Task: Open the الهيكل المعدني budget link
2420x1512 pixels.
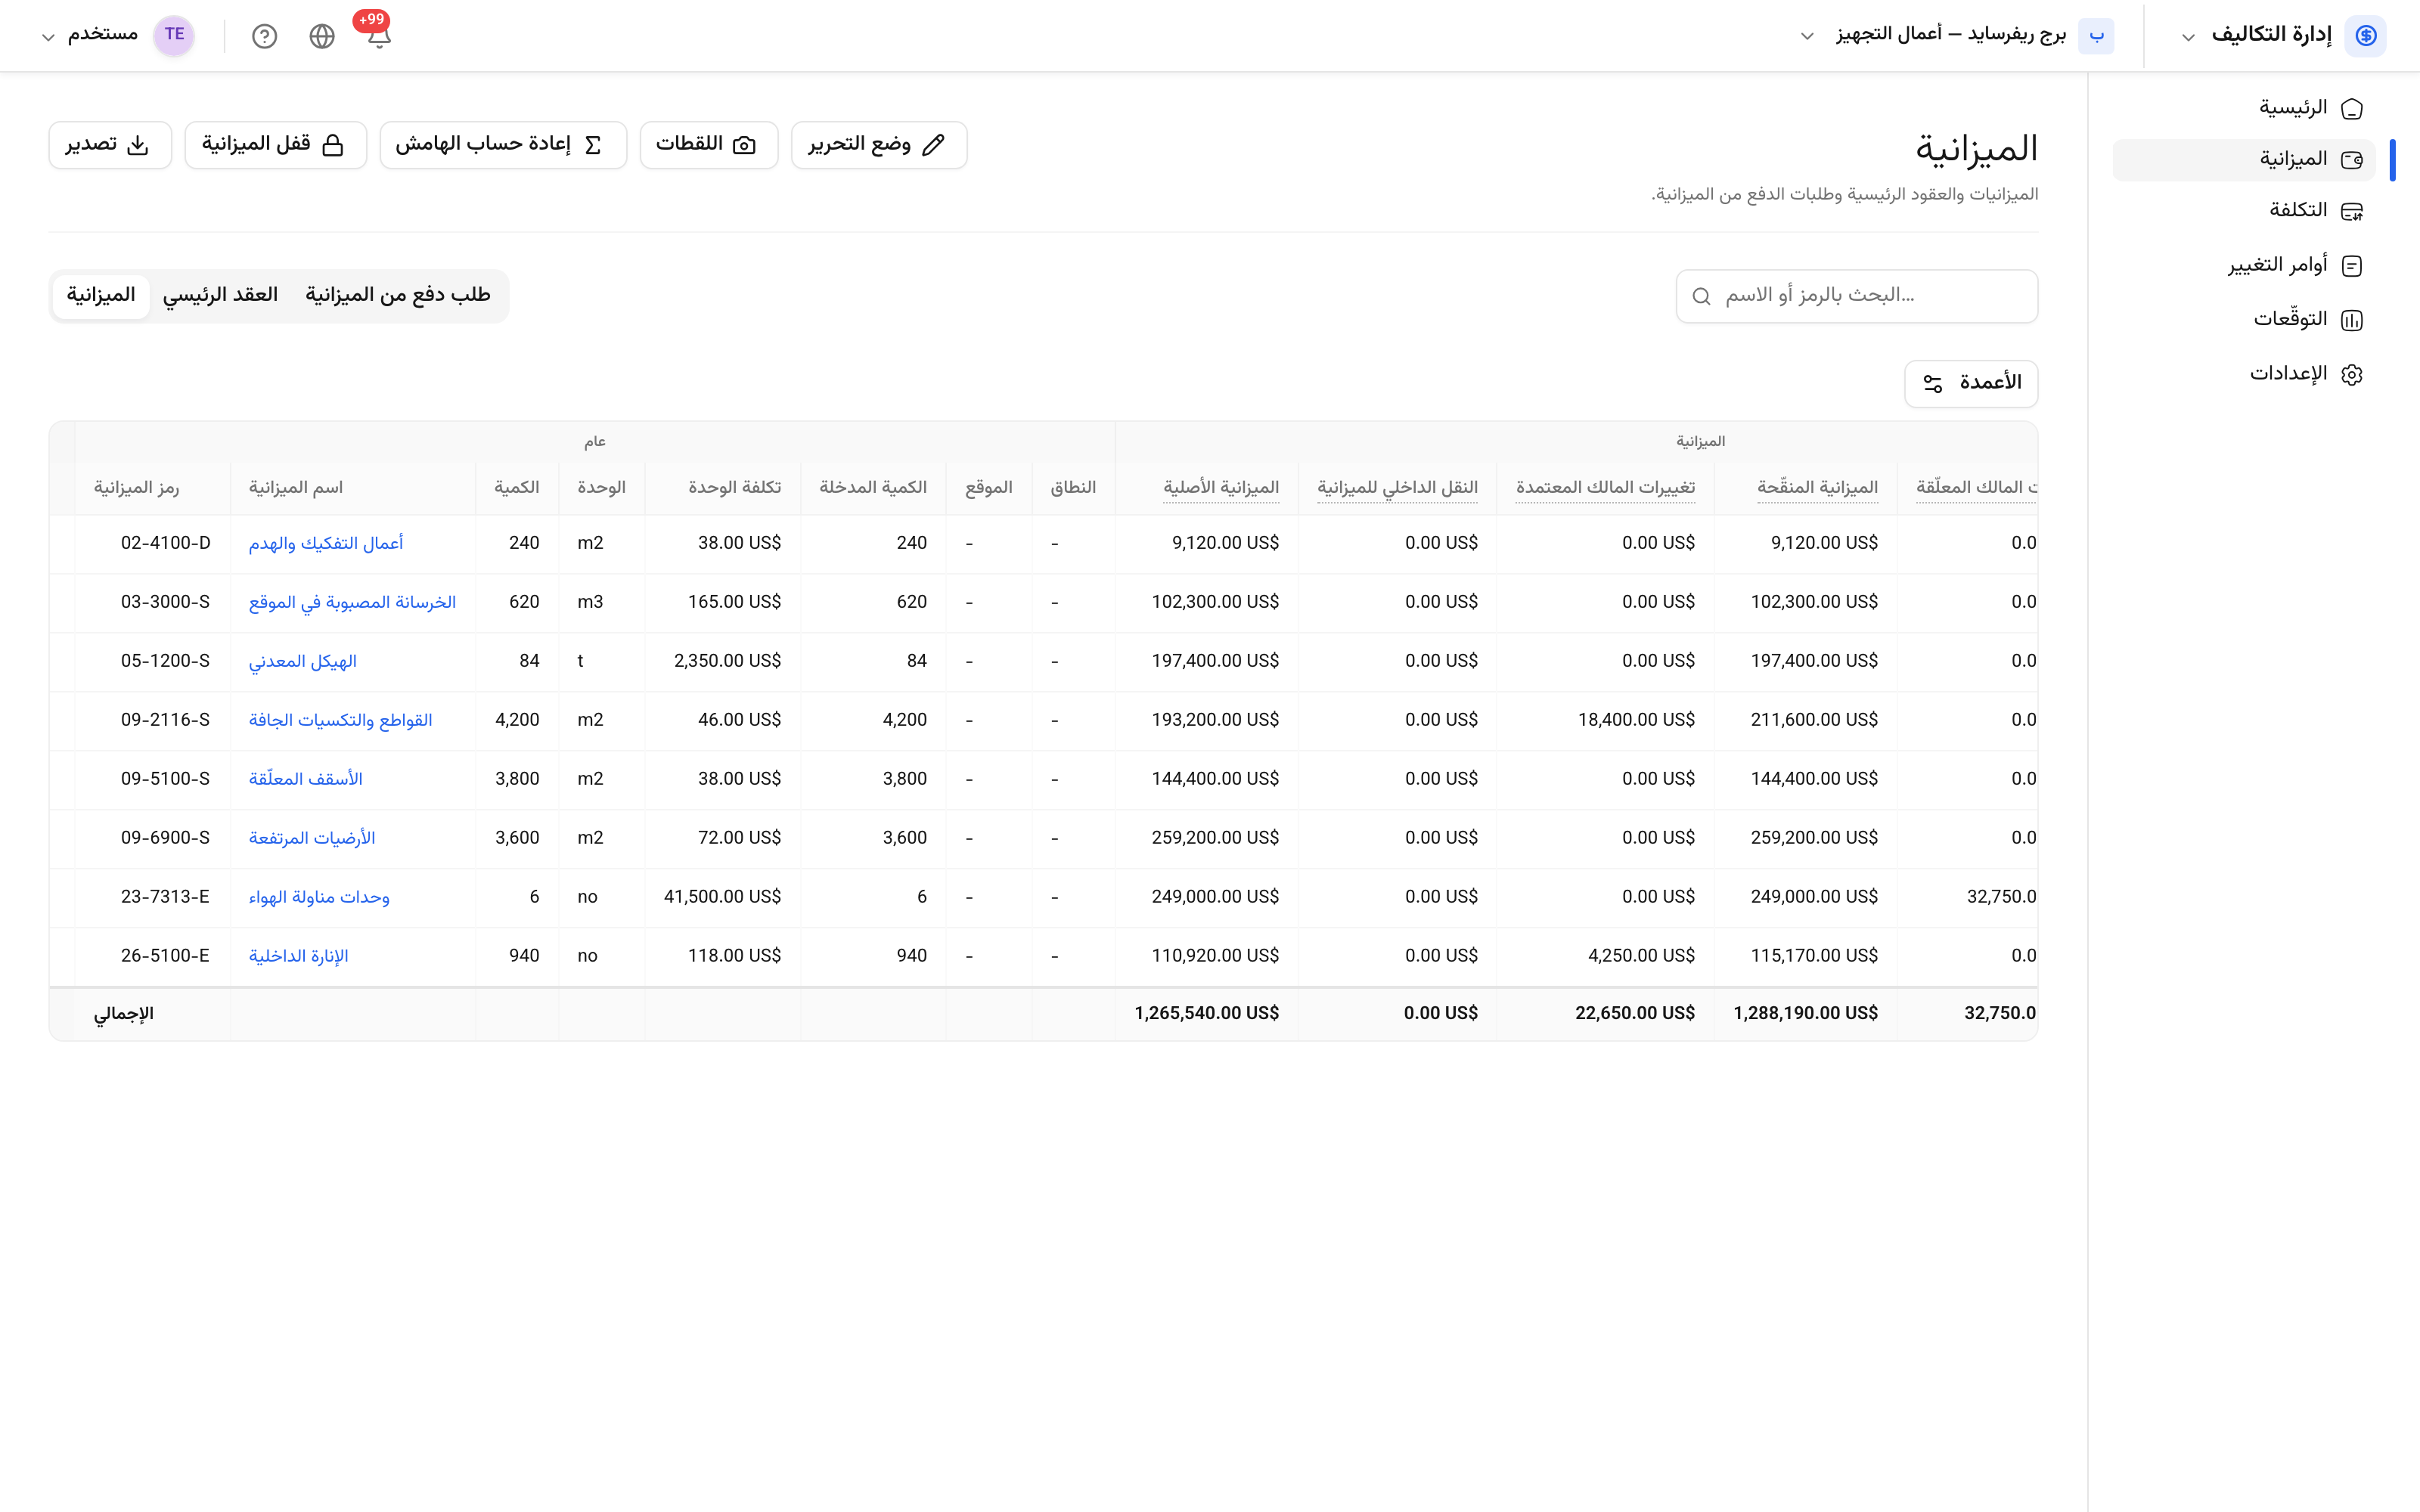Action: 303,662
